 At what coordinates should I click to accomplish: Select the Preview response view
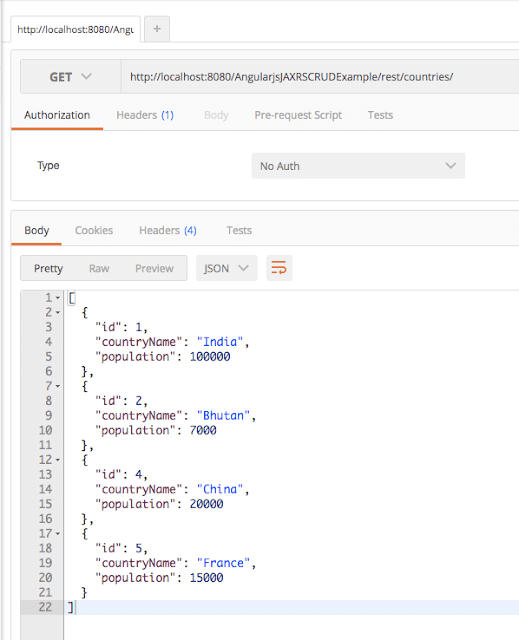point(154,268)
